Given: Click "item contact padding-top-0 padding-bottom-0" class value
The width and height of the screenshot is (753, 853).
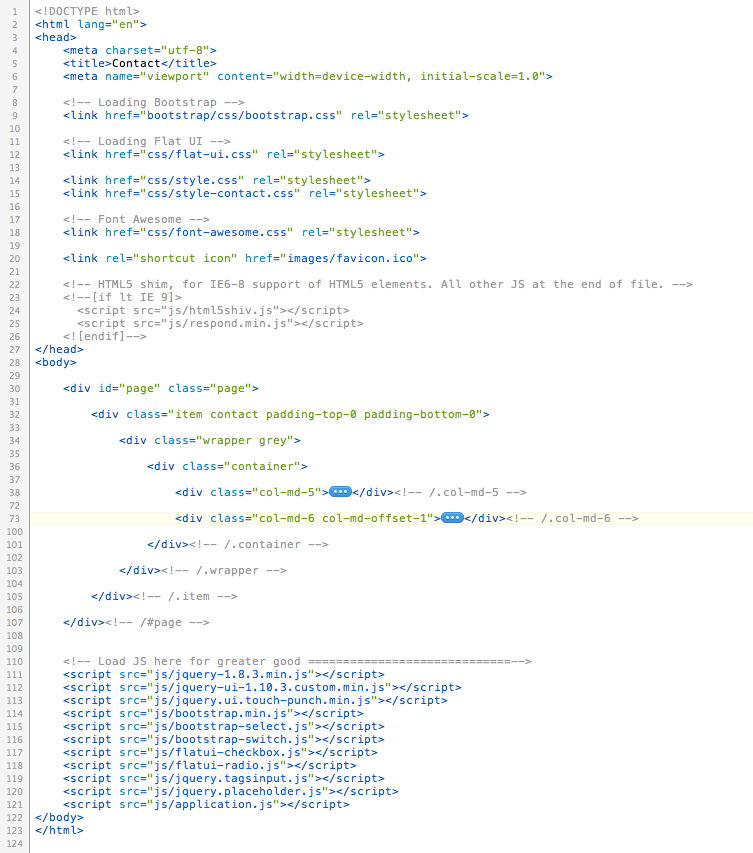Looking at the screenshot, I should pyautogui.click(x=325, y=415).
